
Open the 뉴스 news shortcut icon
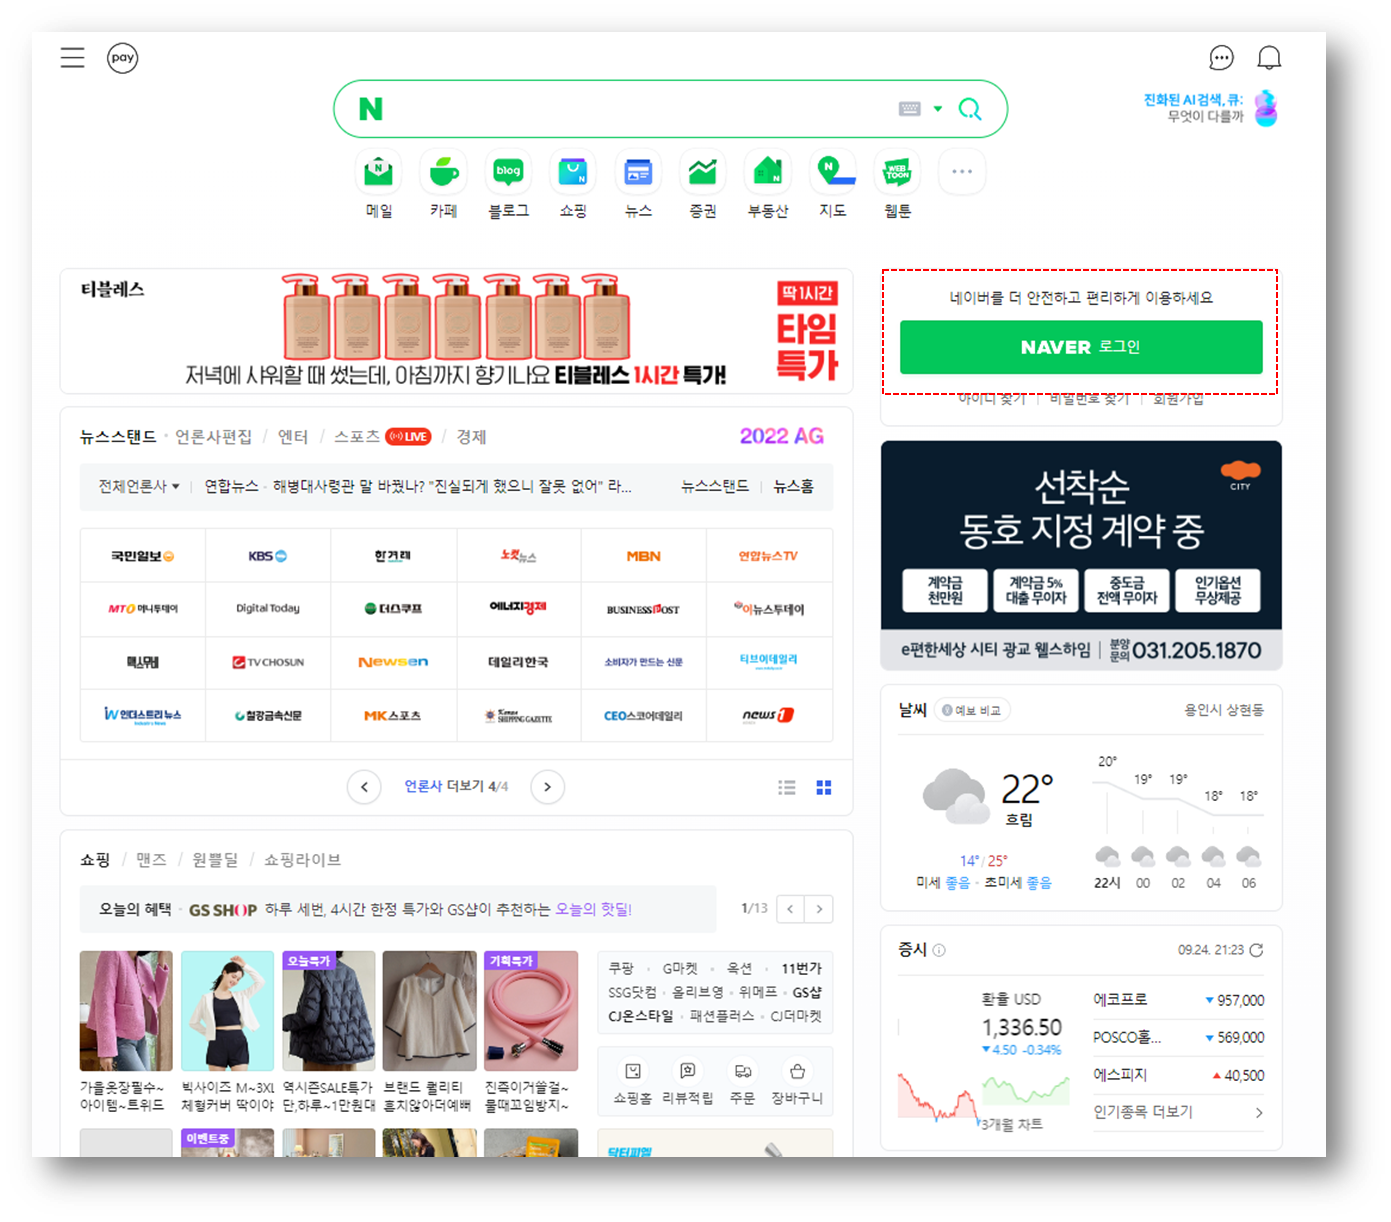click(x=638, y=173)
